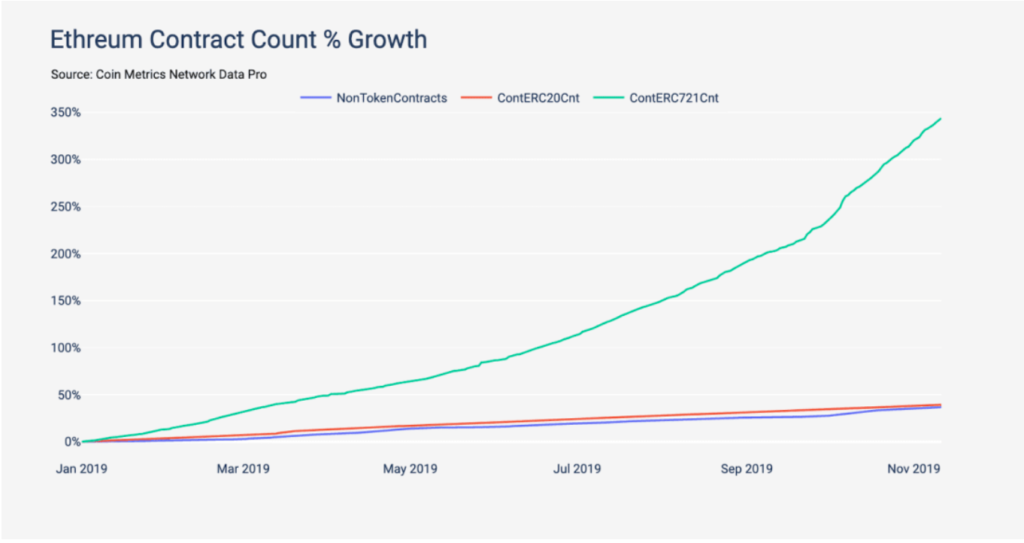This screenshot has width=1024, height=543.
Task: Select the Jul 2019 x-axis label
Action: pyautogui.click(x=576, y=468)
